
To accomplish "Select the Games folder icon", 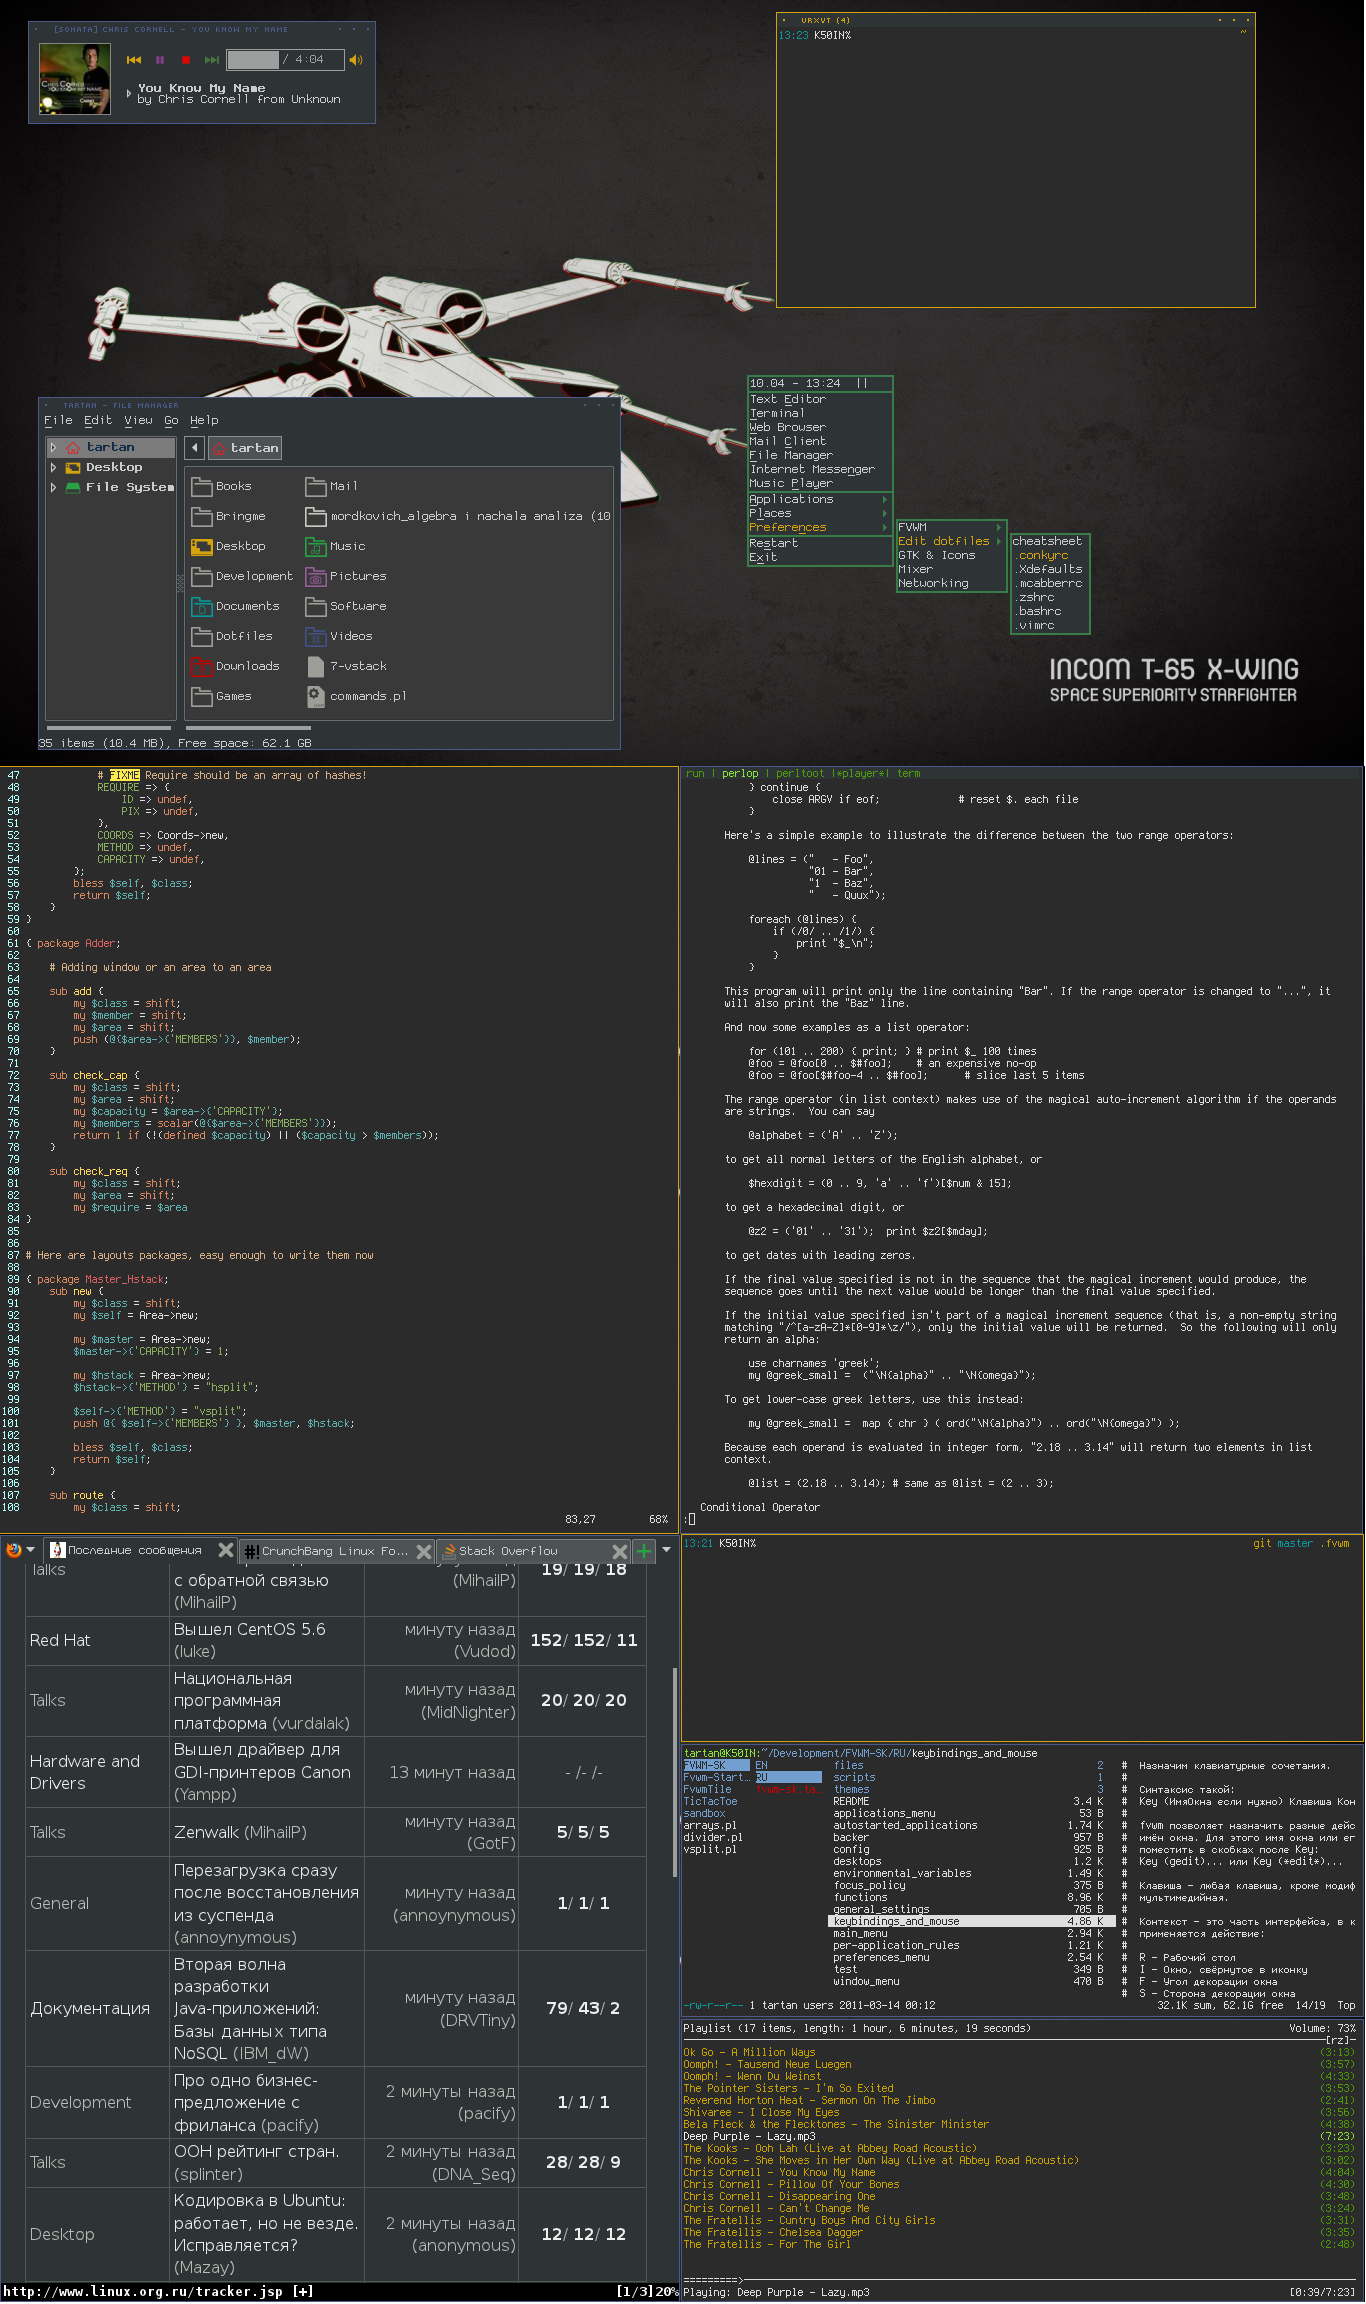I will tap(201, 697).
